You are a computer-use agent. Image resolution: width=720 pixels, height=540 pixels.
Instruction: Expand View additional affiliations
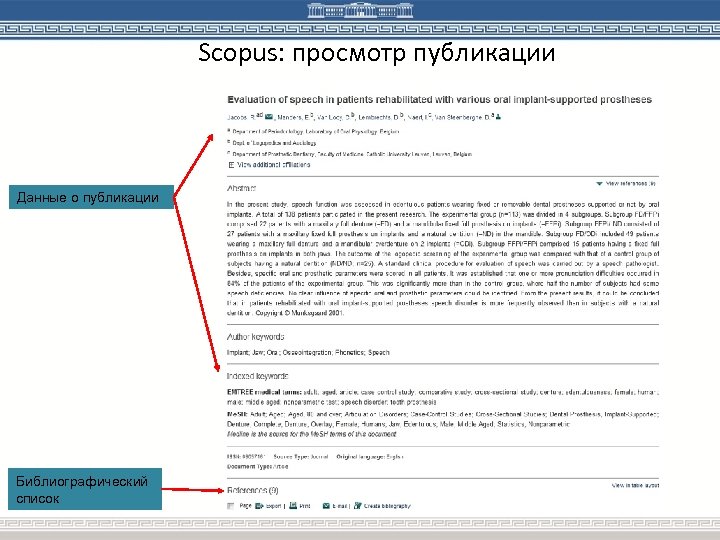point(269,165)
